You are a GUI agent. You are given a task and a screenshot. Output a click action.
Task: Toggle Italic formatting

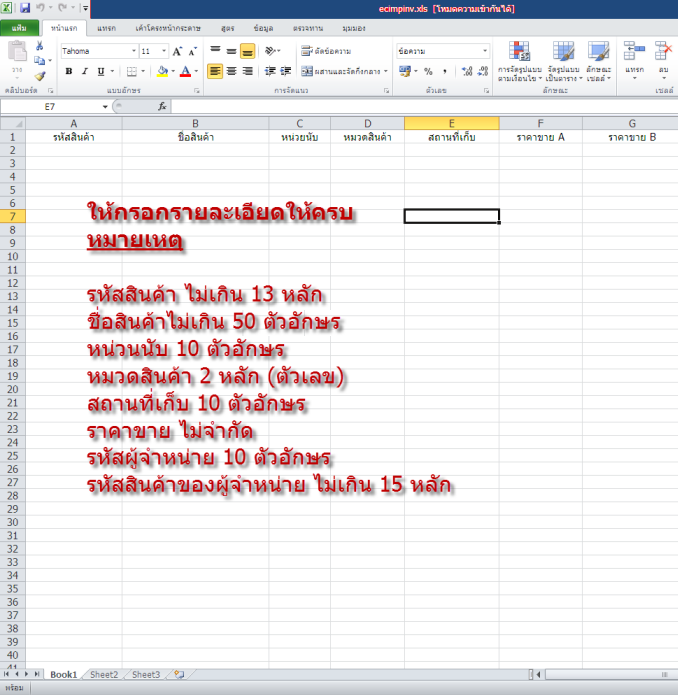tap(85, 71)
